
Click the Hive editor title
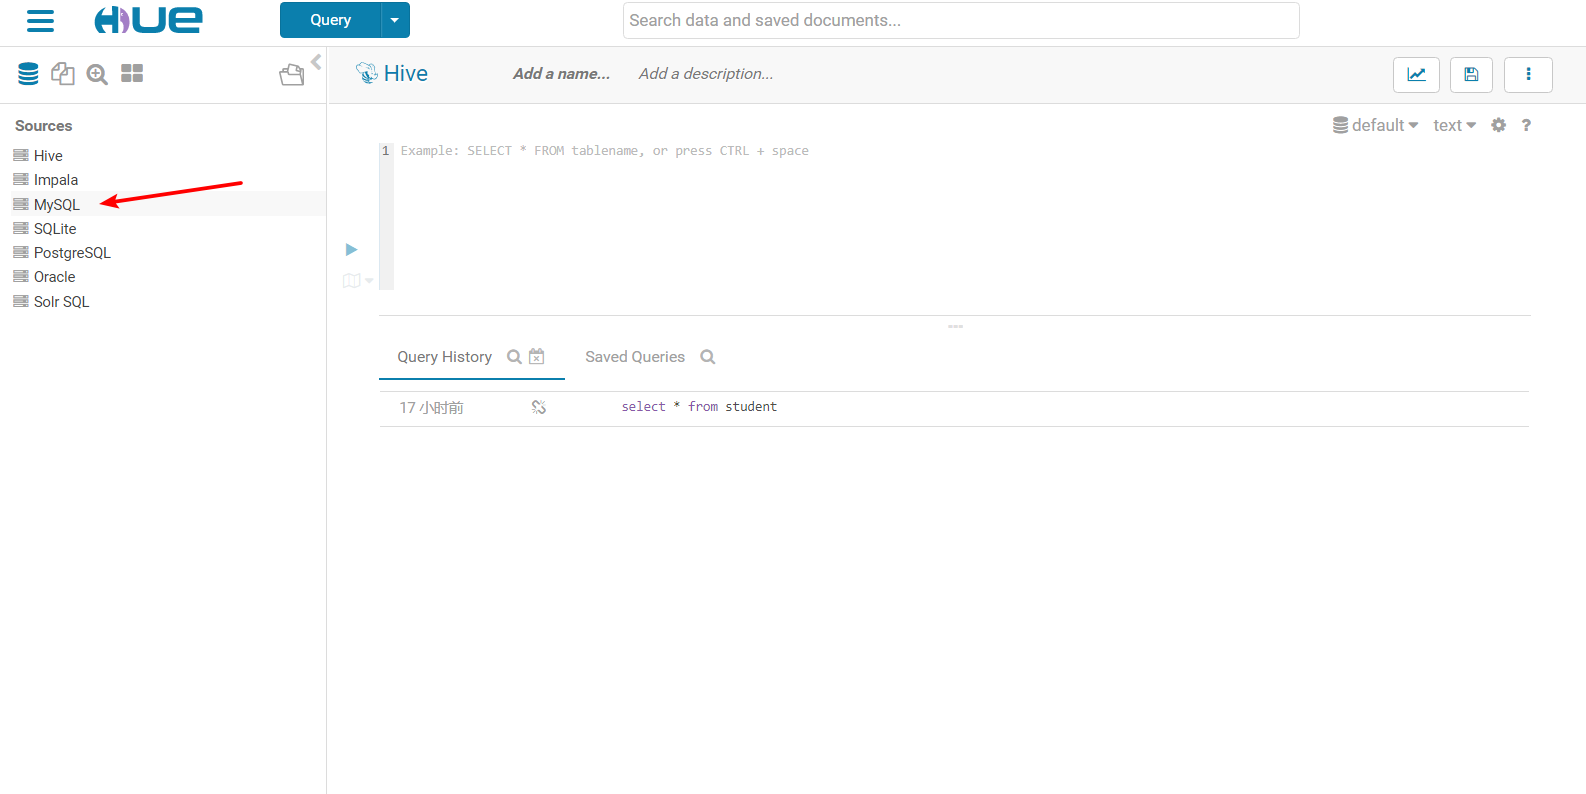point(406,73)
